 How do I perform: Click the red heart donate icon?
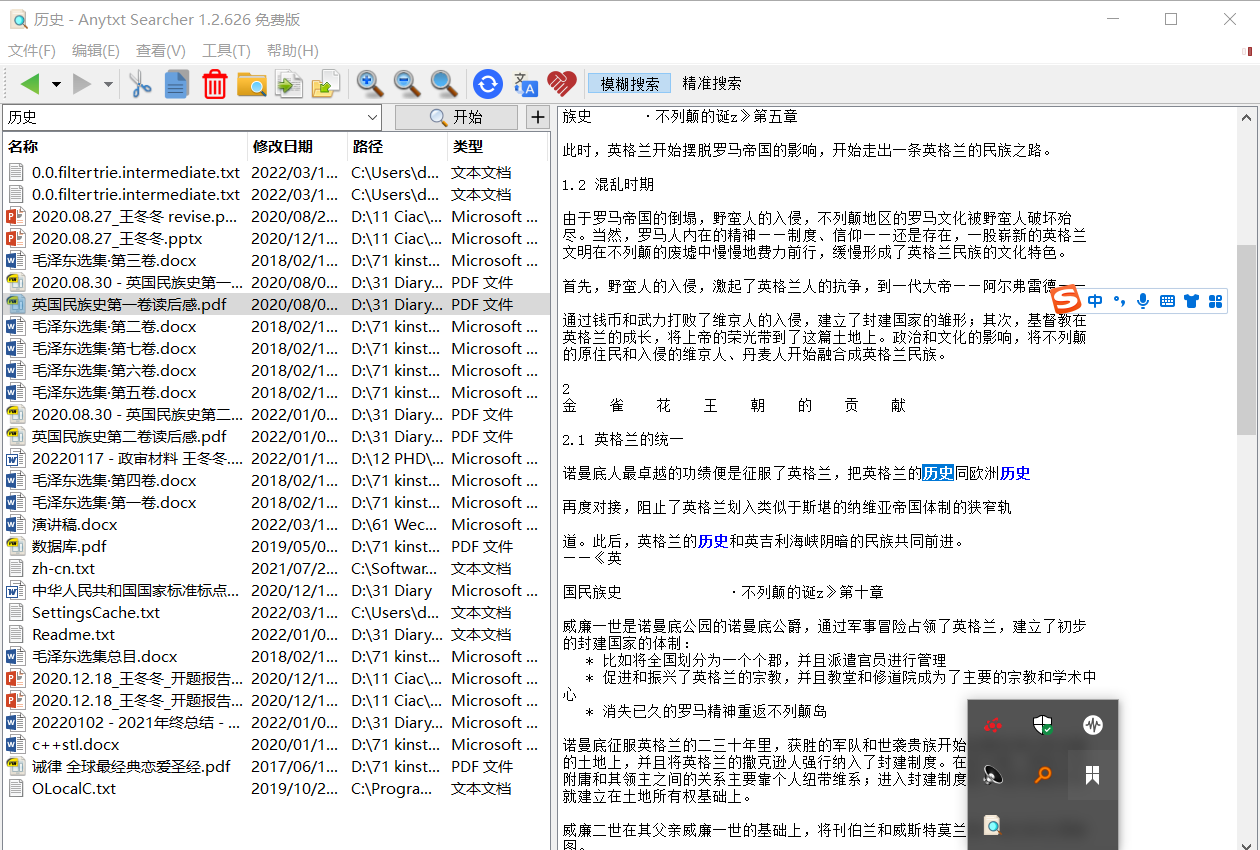561,84
